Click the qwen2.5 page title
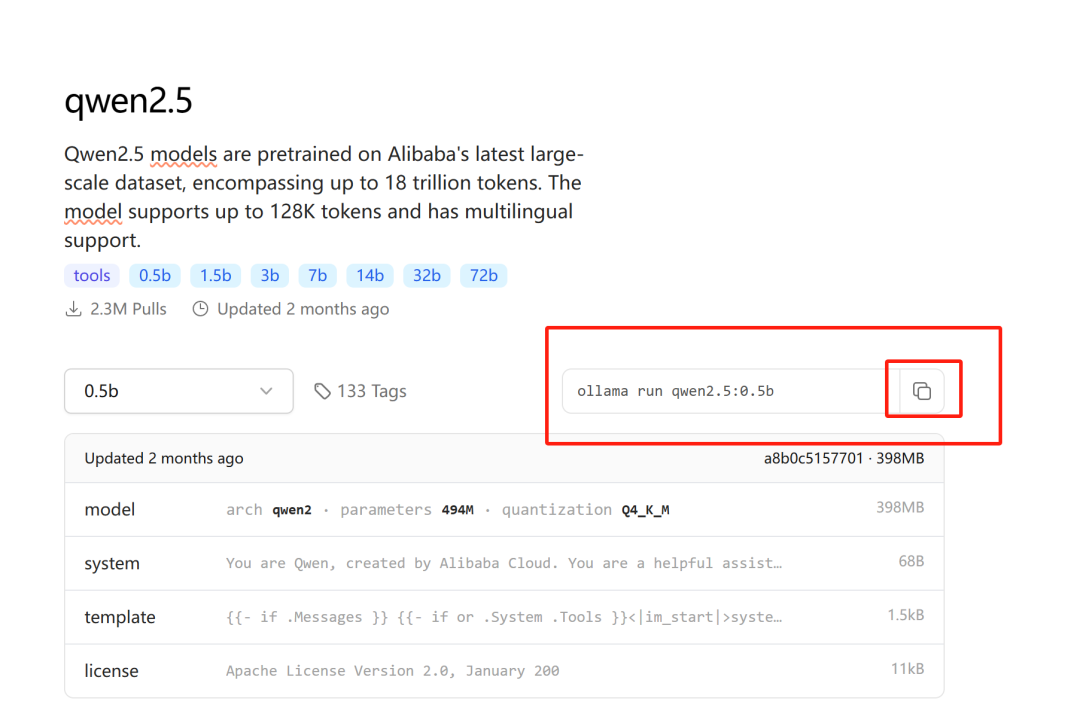The height and width of the screenshot is (717, 1080). coord(128,101)
